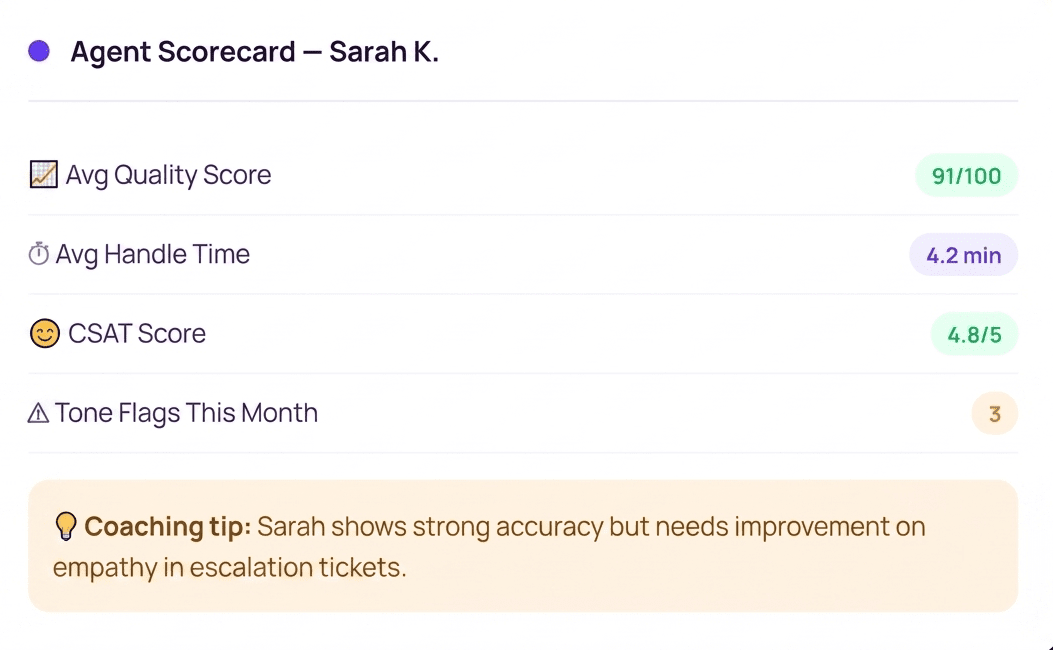Click the Avg Quality Score label
The width and height of the screenshot is (1053, 650).
click(169, 175)
